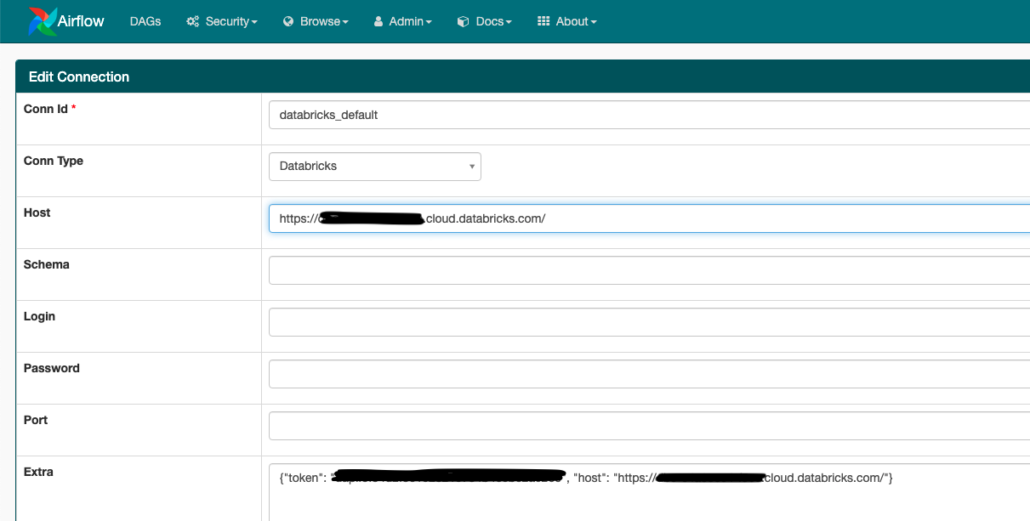Open the Admin dropdown menu
1030x521 pixels.
(x=403, y=22)
